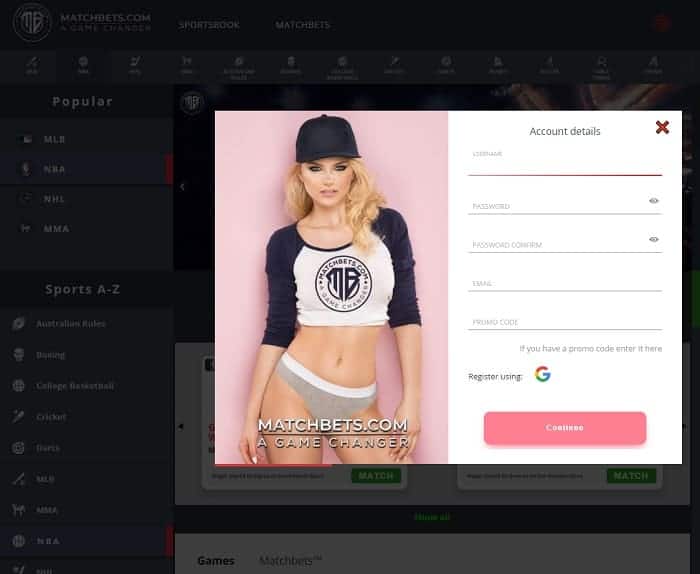
Task: Click the Sports A-Z section heading
Action: click(x=83, y=289)
